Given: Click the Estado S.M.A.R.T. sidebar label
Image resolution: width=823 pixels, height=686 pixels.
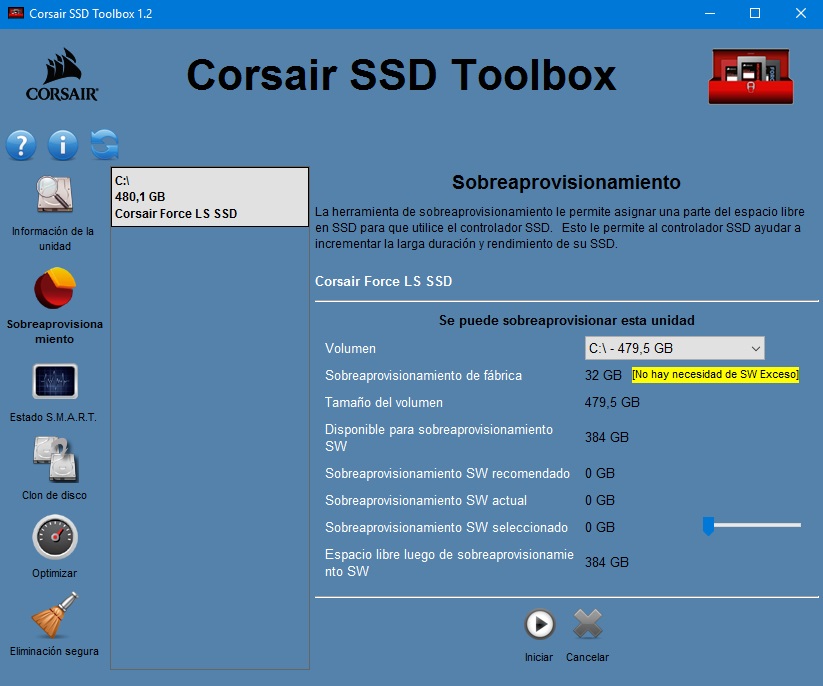Looking at the screenshot, I should [54, 417].
